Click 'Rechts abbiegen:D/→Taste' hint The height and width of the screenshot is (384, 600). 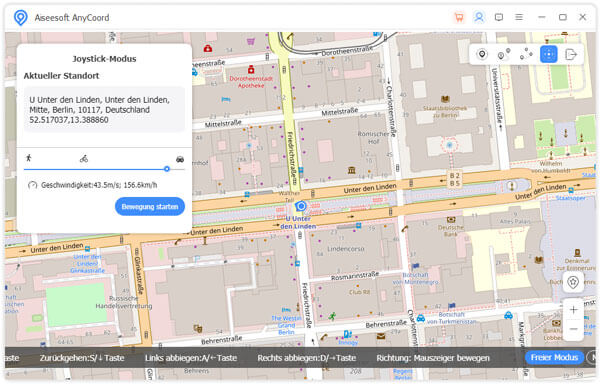(307, 358)
